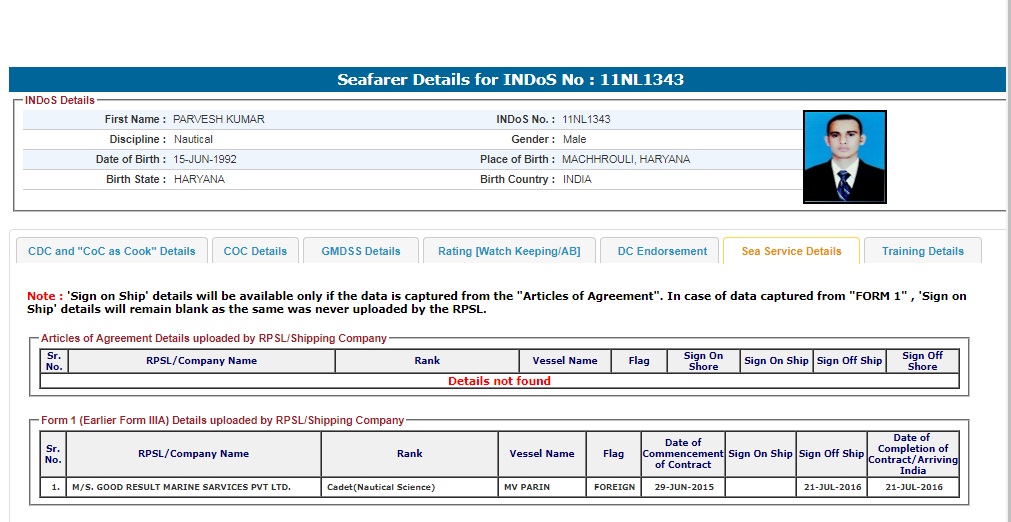Click the FOREIGN flag cell
1011x522 pixels.
613,487
